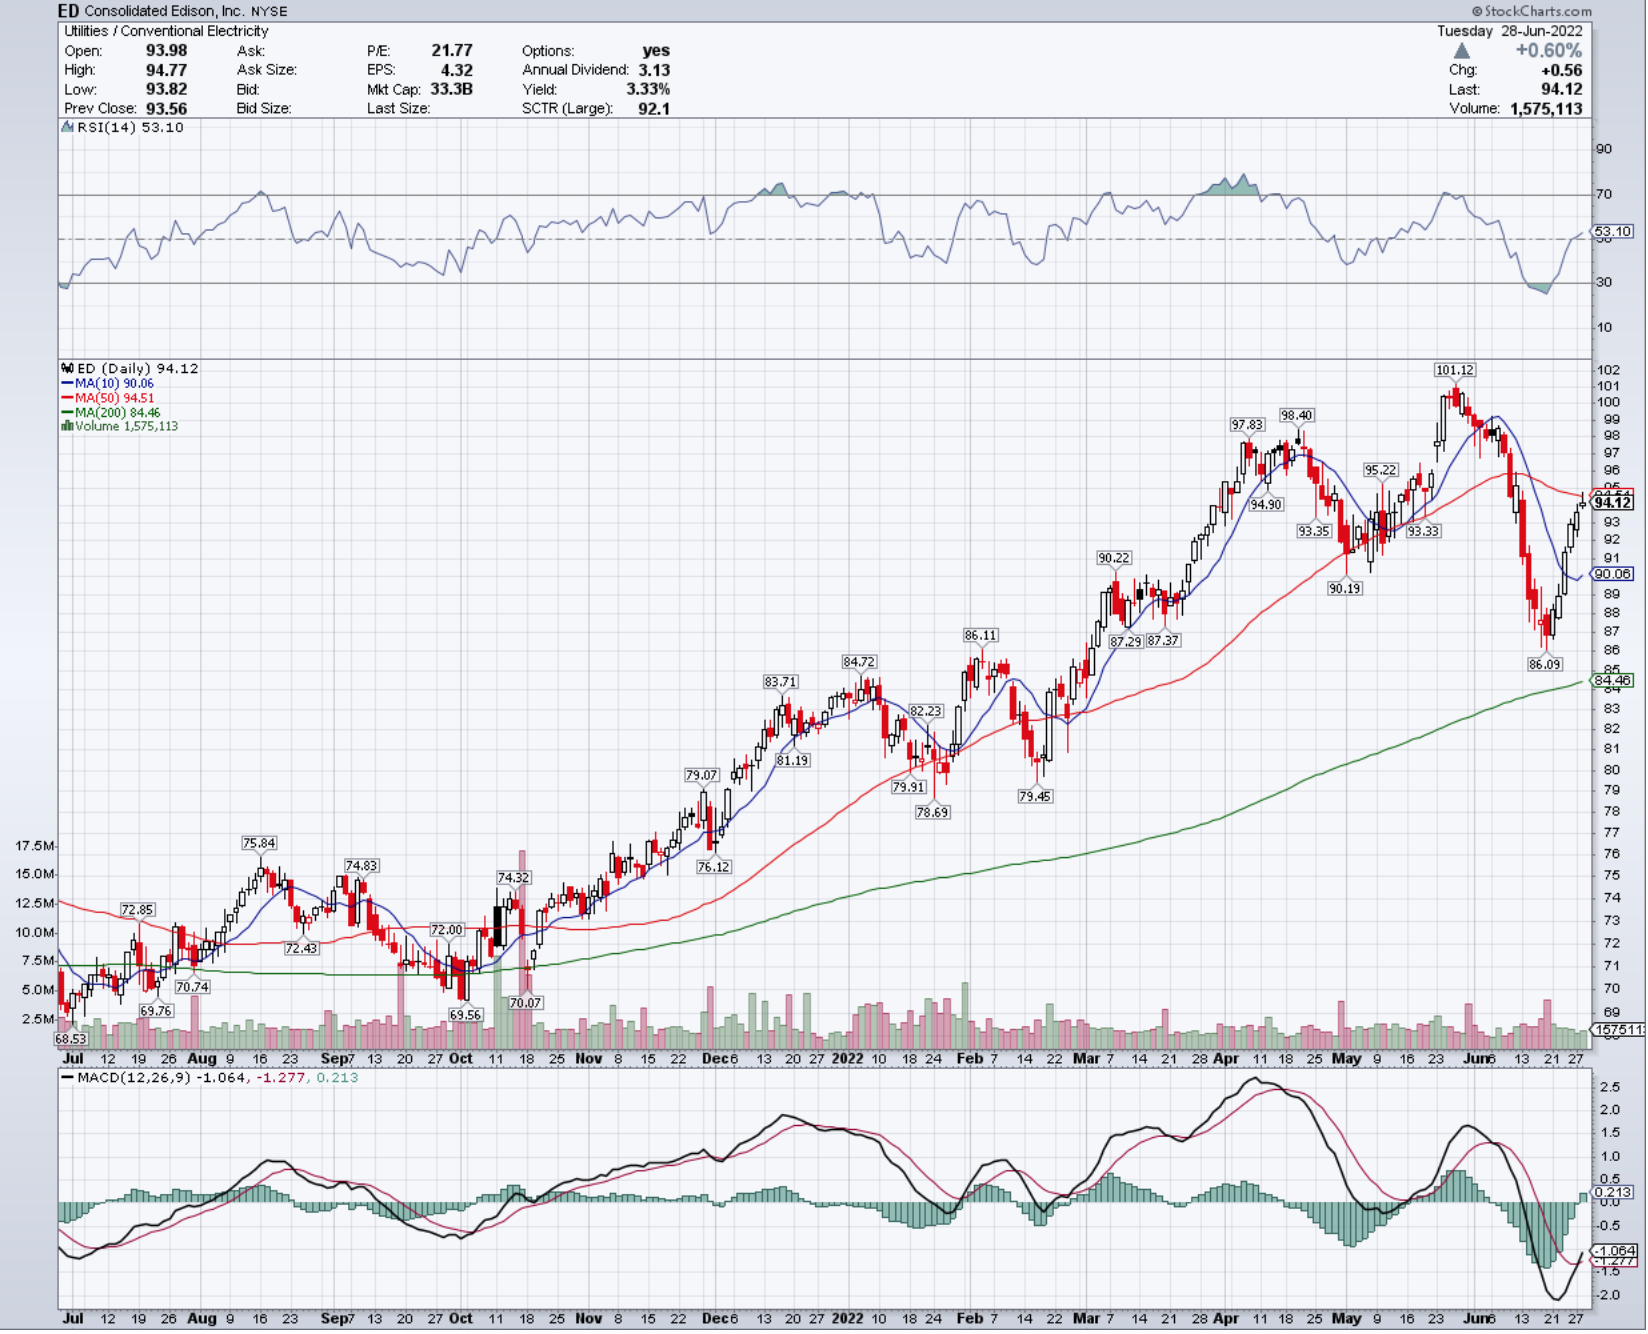The height and width of the screenshot is (1334, 1648).
Task: Click the RSI legend icon next to RSI(14)
Action: click(x=68, y=128)
